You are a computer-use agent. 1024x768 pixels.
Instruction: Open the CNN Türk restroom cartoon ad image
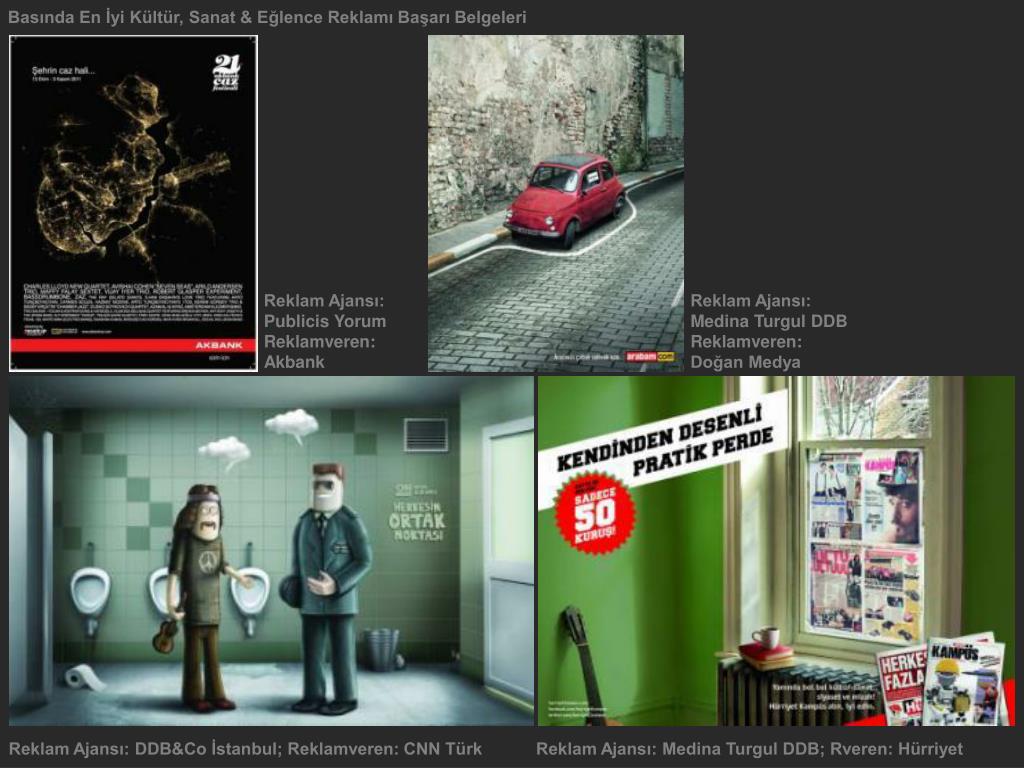click(x=271, y=551)
